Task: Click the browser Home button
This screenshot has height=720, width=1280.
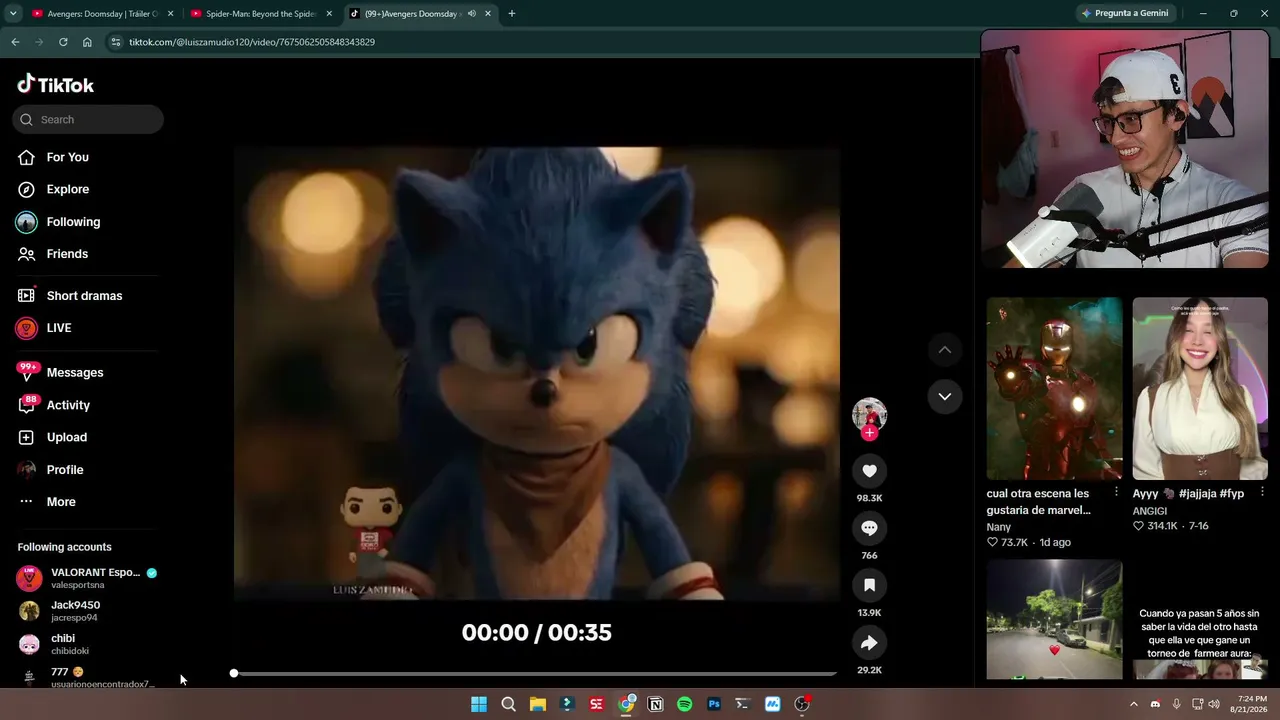Action: (87, 42)
